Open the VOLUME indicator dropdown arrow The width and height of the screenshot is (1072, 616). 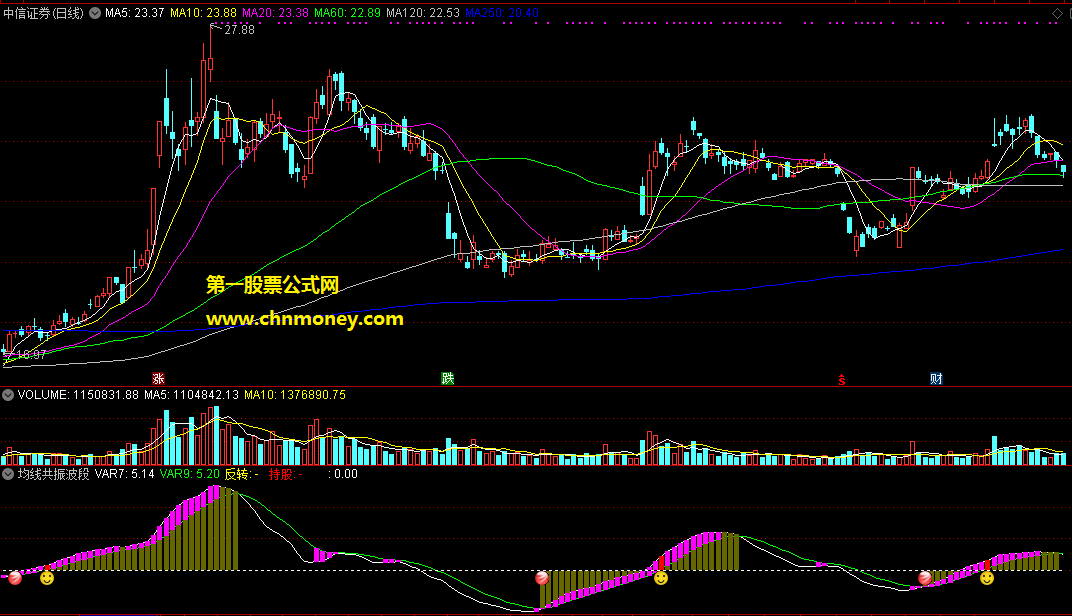click(8, 395)
